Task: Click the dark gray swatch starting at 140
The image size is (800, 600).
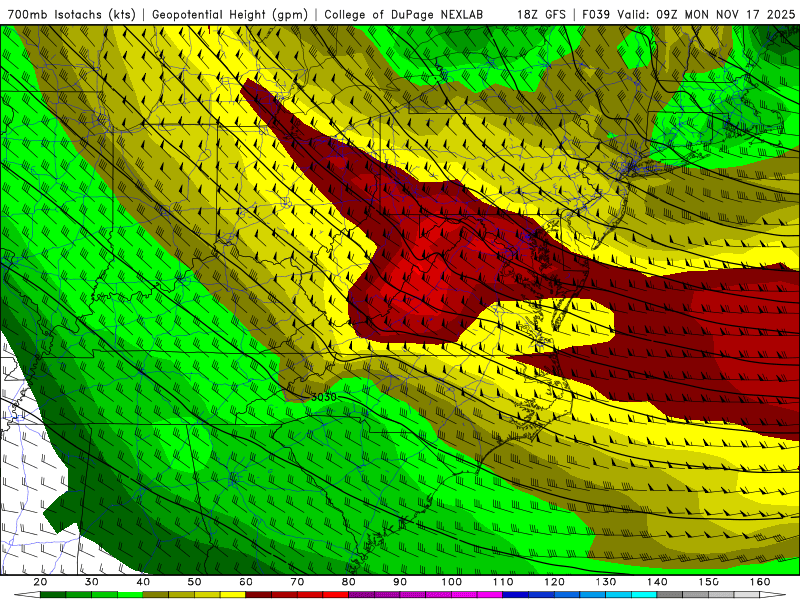Action: pyautogui.click(x=669, y=594)
